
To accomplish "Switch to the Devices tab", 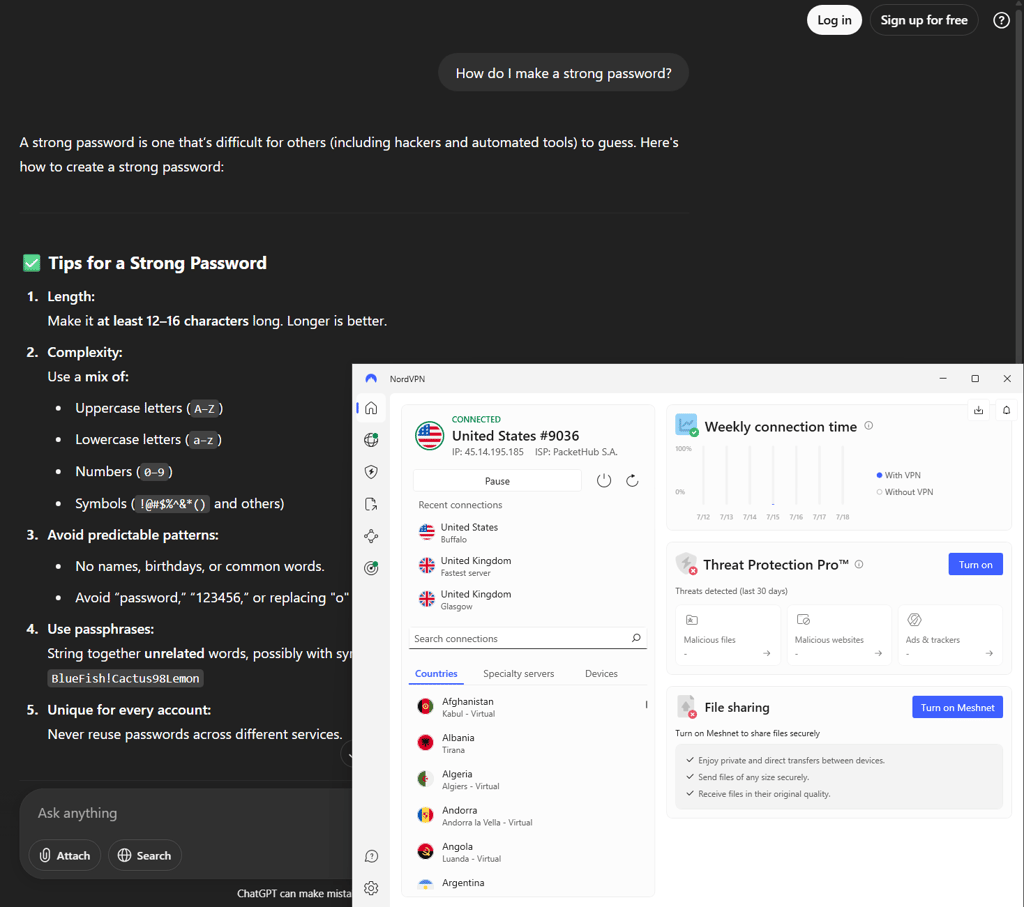I will coord(601,673).
